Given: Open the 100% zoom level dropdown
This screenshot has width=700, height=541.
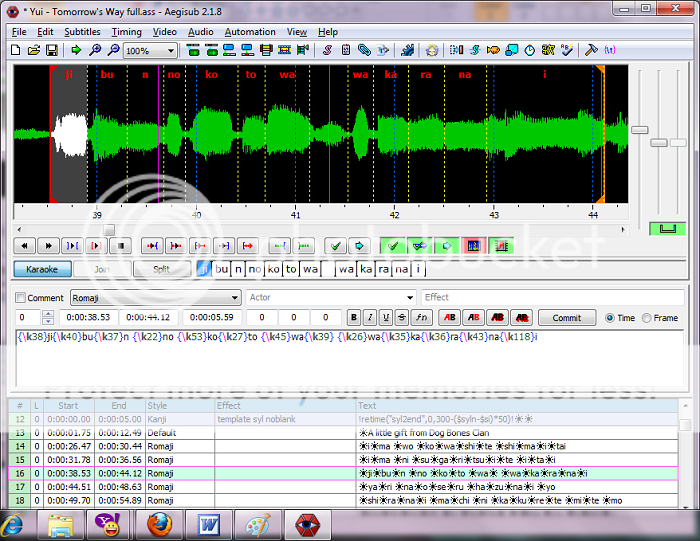Looking at the screenshot, I should 171,50.
